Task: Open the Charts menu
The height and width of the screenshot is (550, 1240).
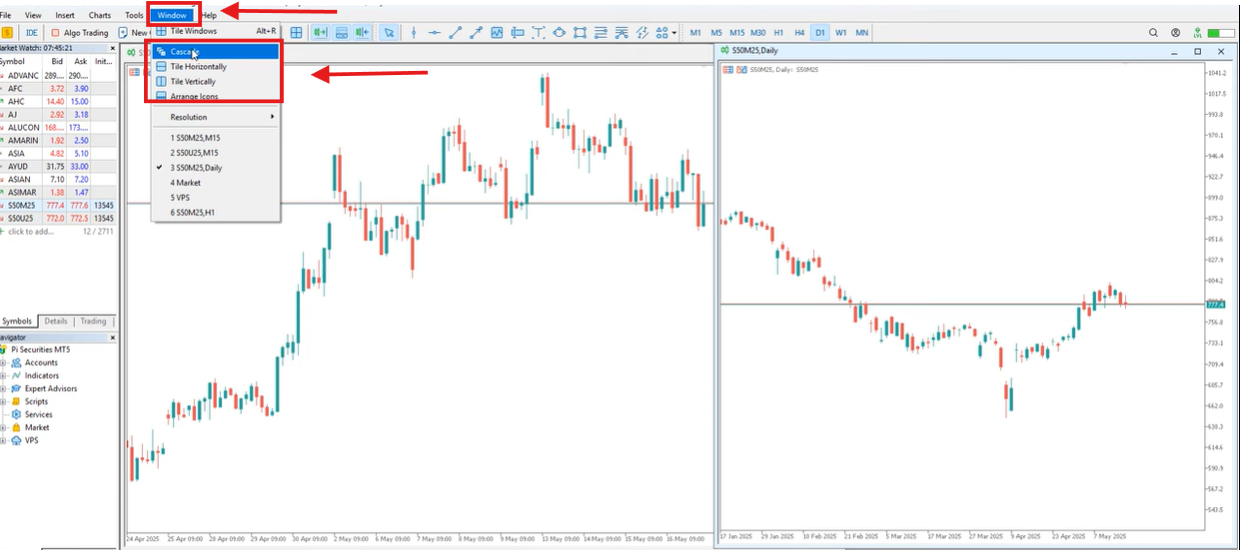Action: [100, 15]
